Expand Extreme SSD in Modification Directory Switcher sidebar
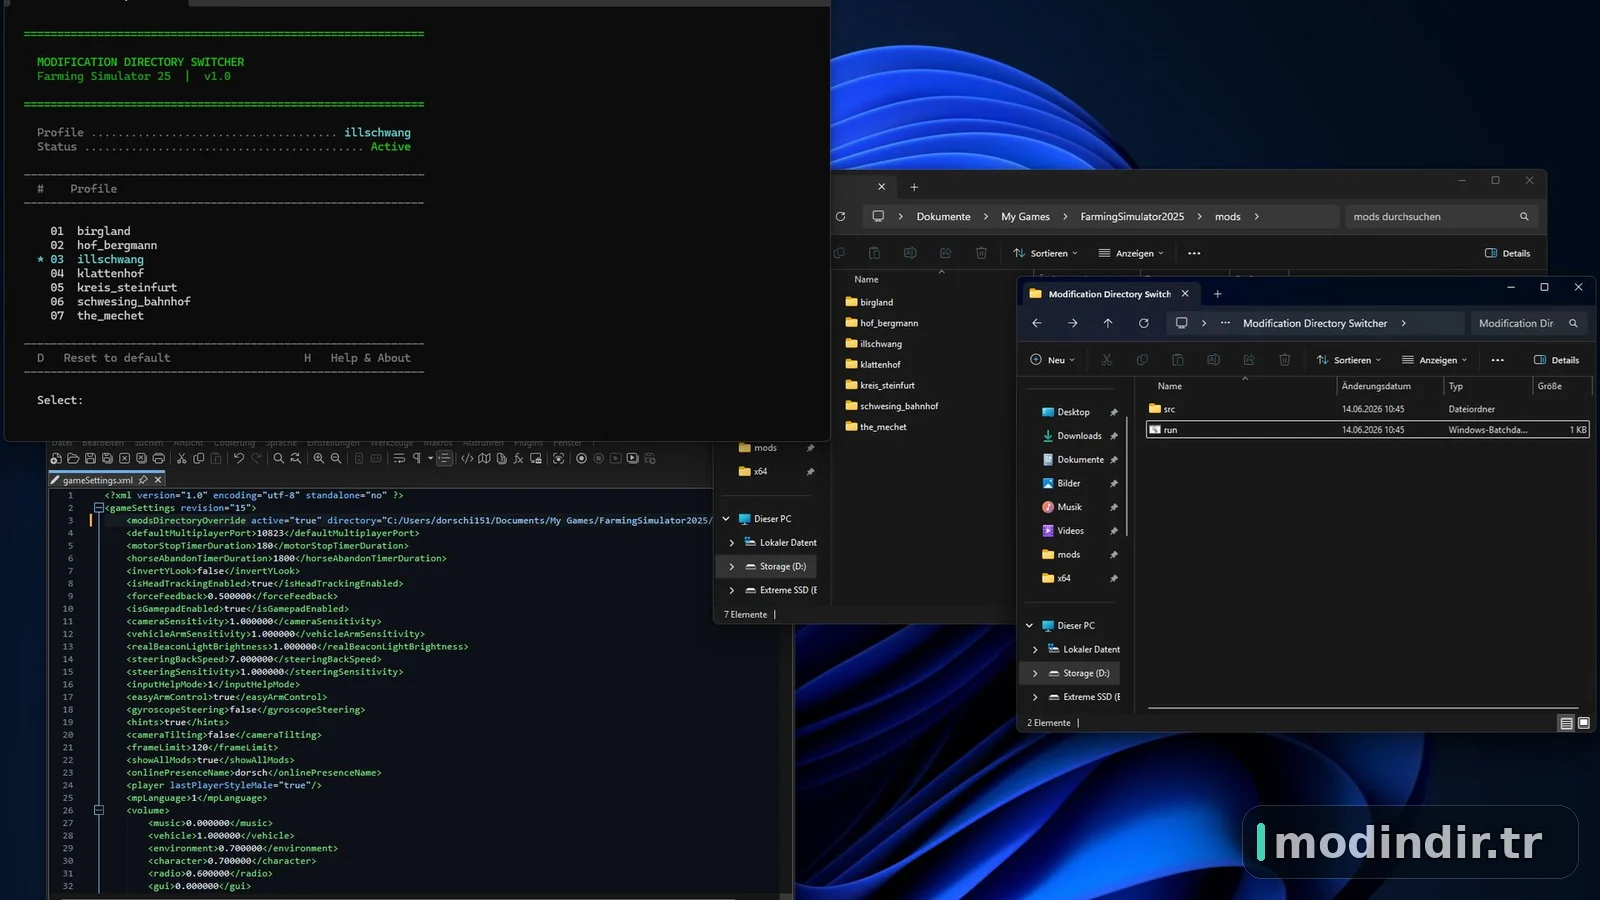1600x900 pixels. (1035, 697)
